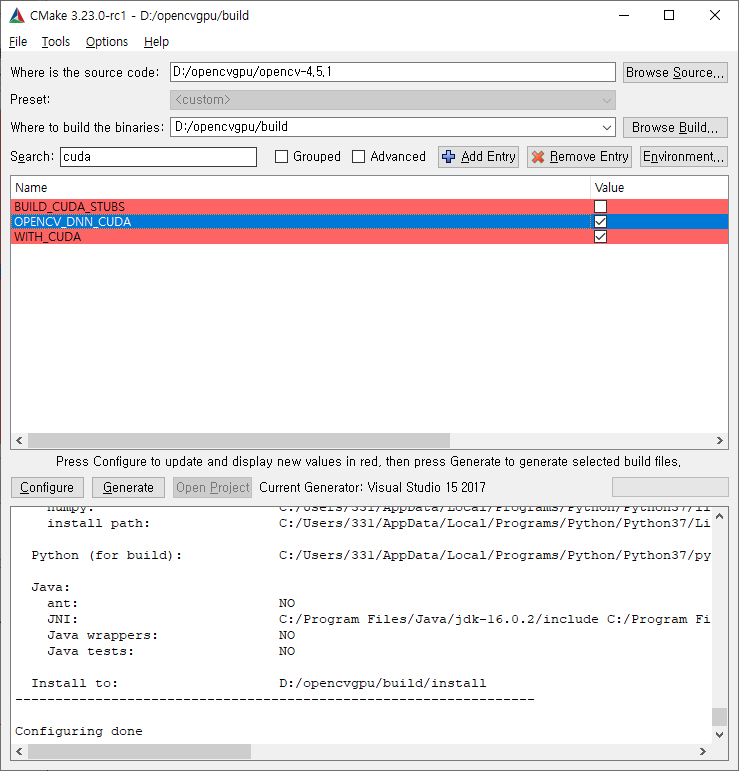The image size is (739, 771).
Task: Click 'Current Generator: Visual Studio 15 2017' label
Action: (372, 487)
